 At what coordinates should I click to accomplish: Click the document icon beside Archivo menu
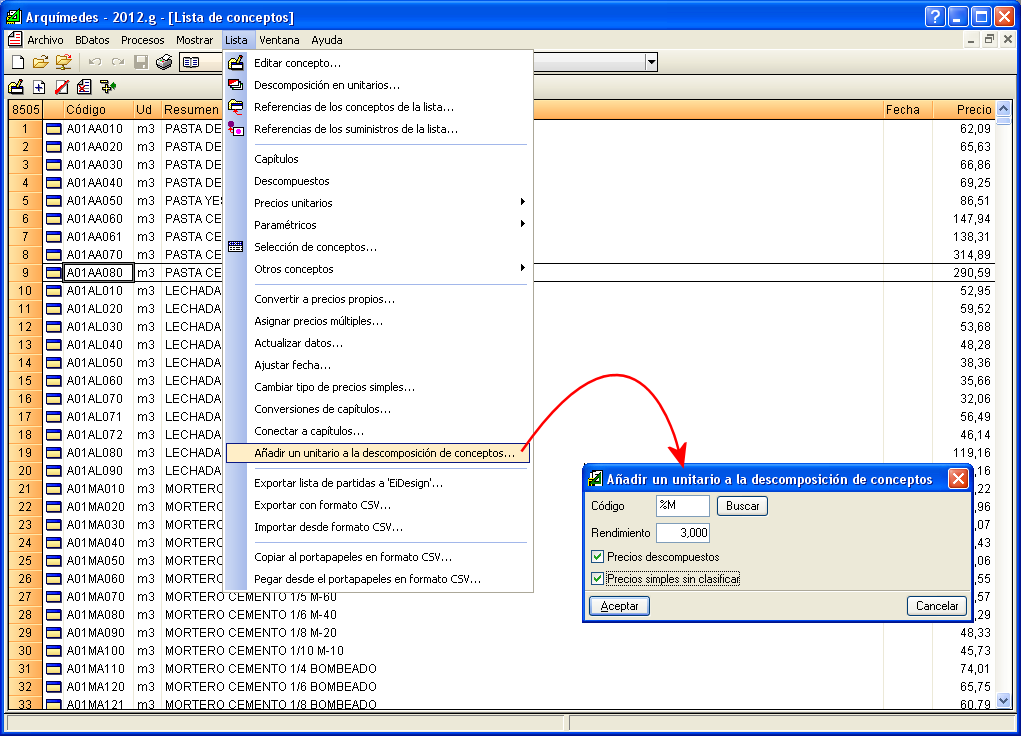point(14,40)
